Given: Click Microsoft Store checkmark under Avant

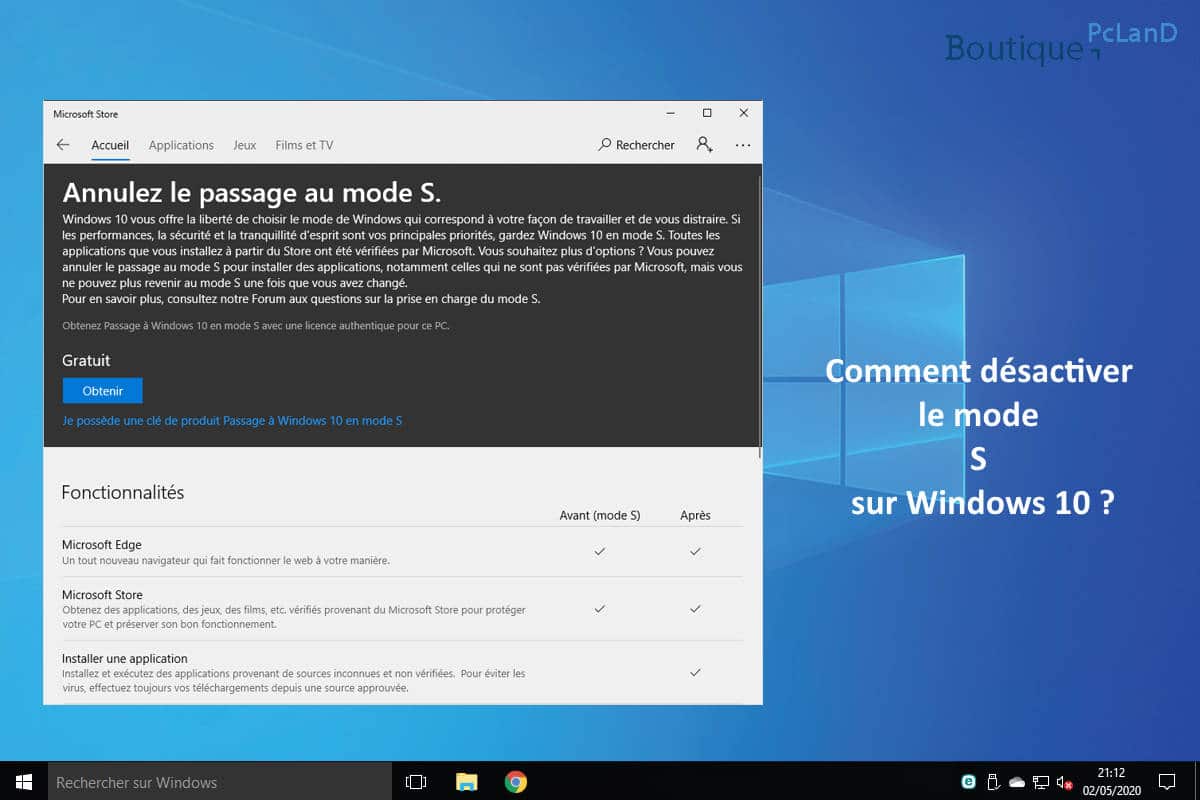Looking at the screenshot, I should point(600,608).
